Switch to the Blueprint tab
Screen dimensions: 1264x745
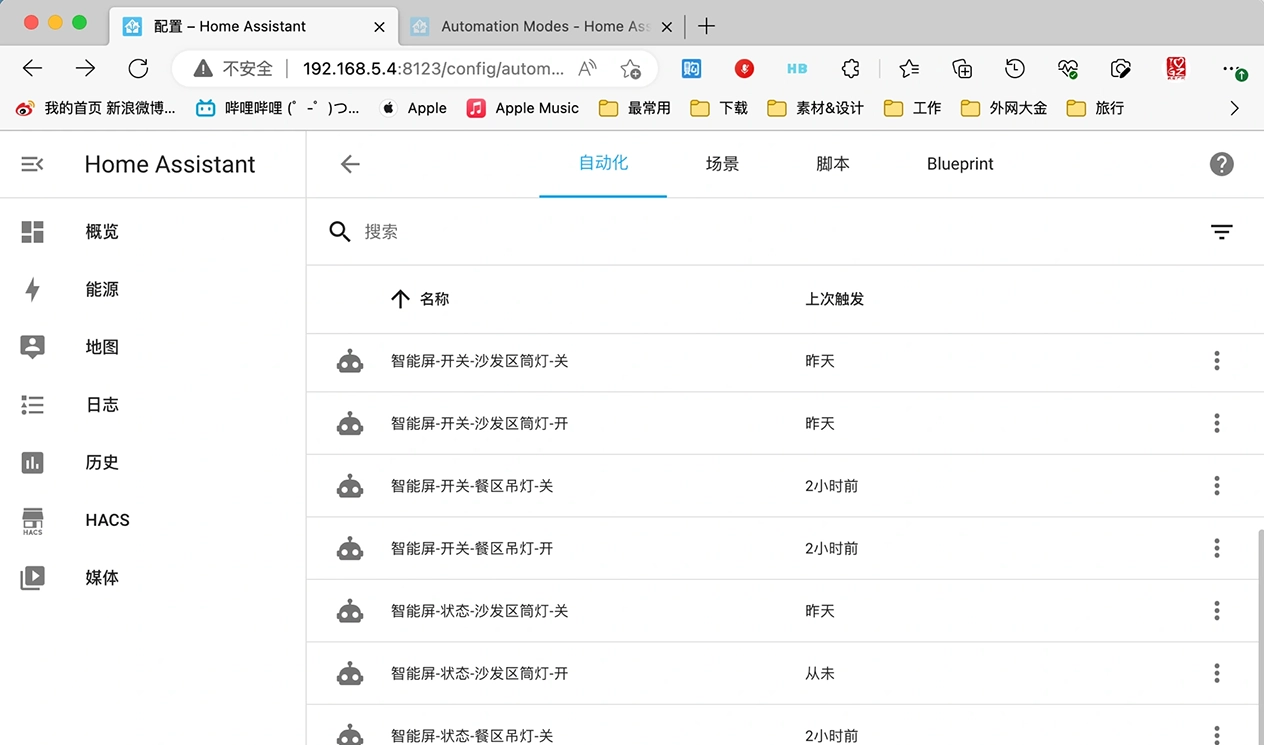click(x=960, y=164)
